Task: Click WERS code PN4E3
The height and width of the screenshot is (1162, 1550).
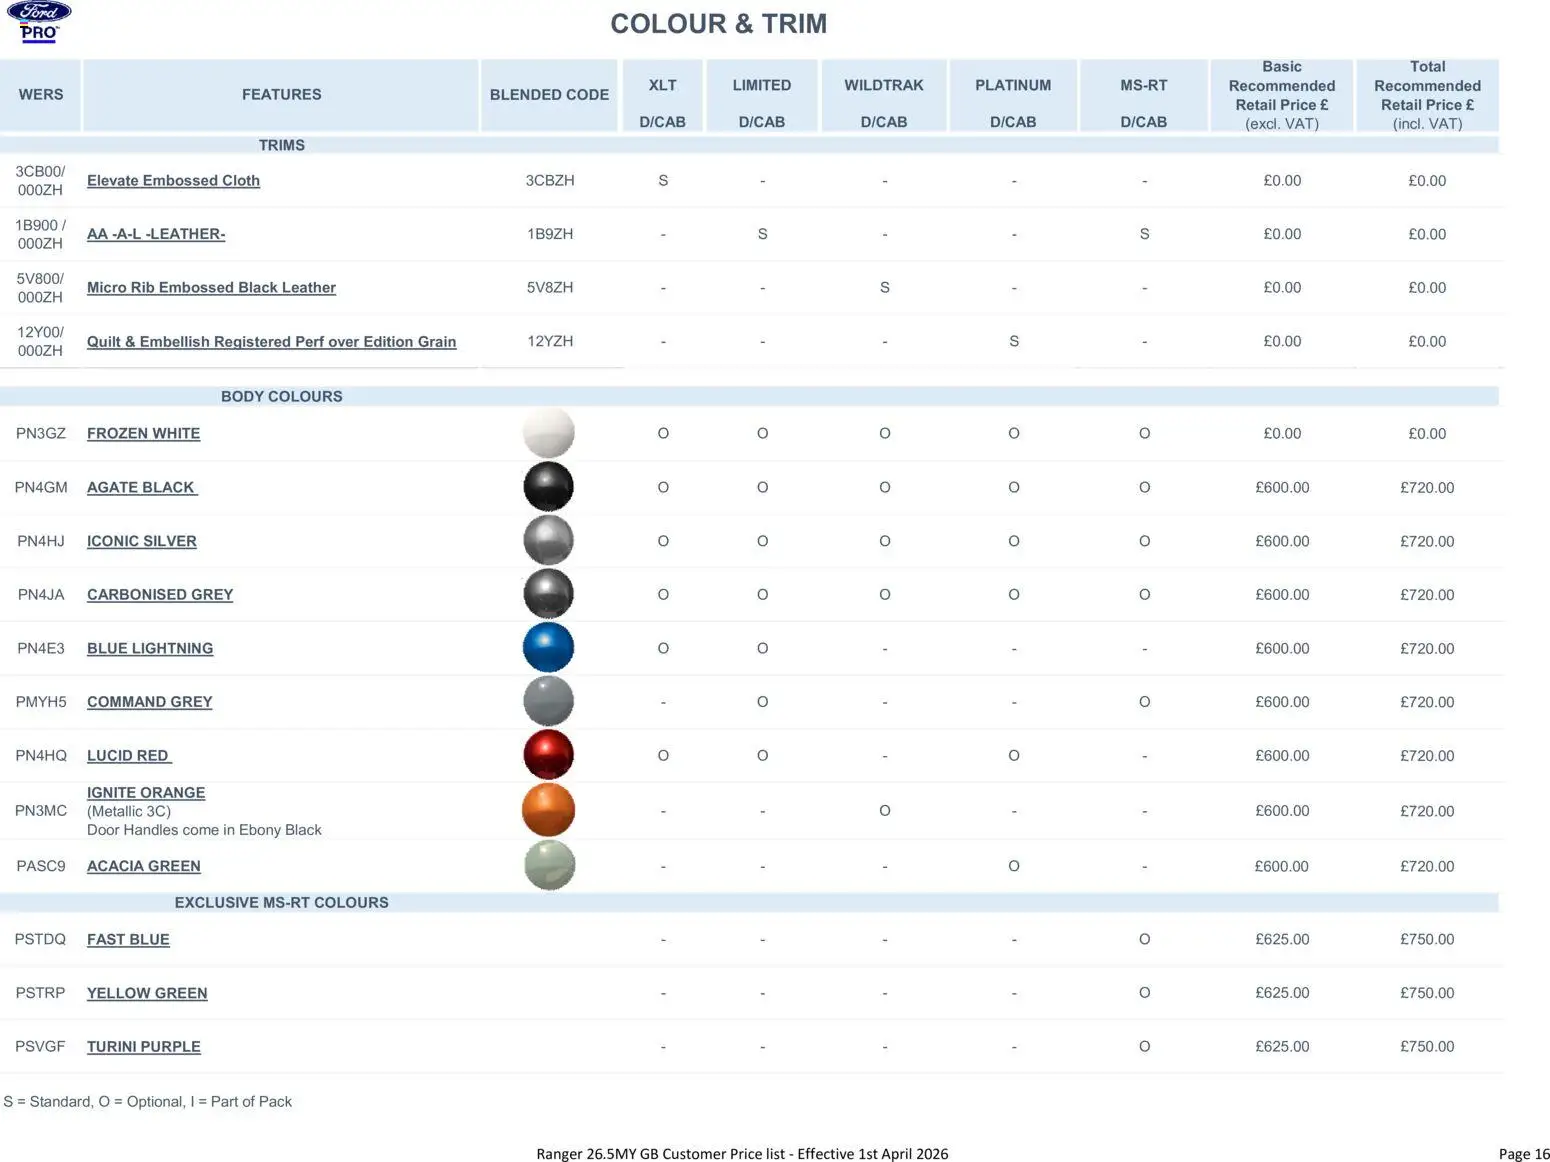Action: [x=41, y=649]
